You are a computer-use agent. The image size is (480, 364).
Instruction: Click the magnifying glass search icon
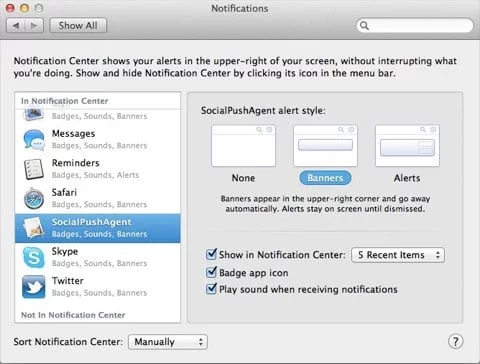364,26
